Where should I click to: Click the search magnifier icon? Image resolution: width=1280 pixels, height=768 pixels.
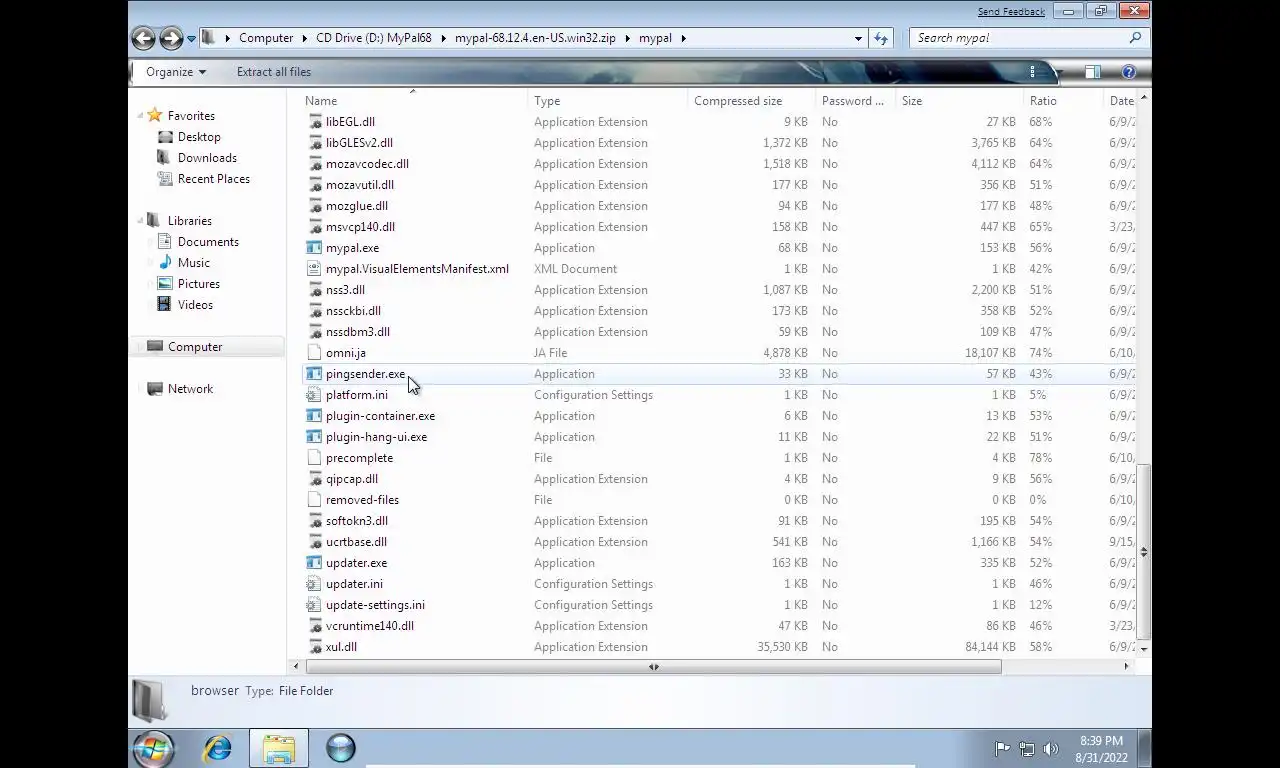click(1135, 38)
